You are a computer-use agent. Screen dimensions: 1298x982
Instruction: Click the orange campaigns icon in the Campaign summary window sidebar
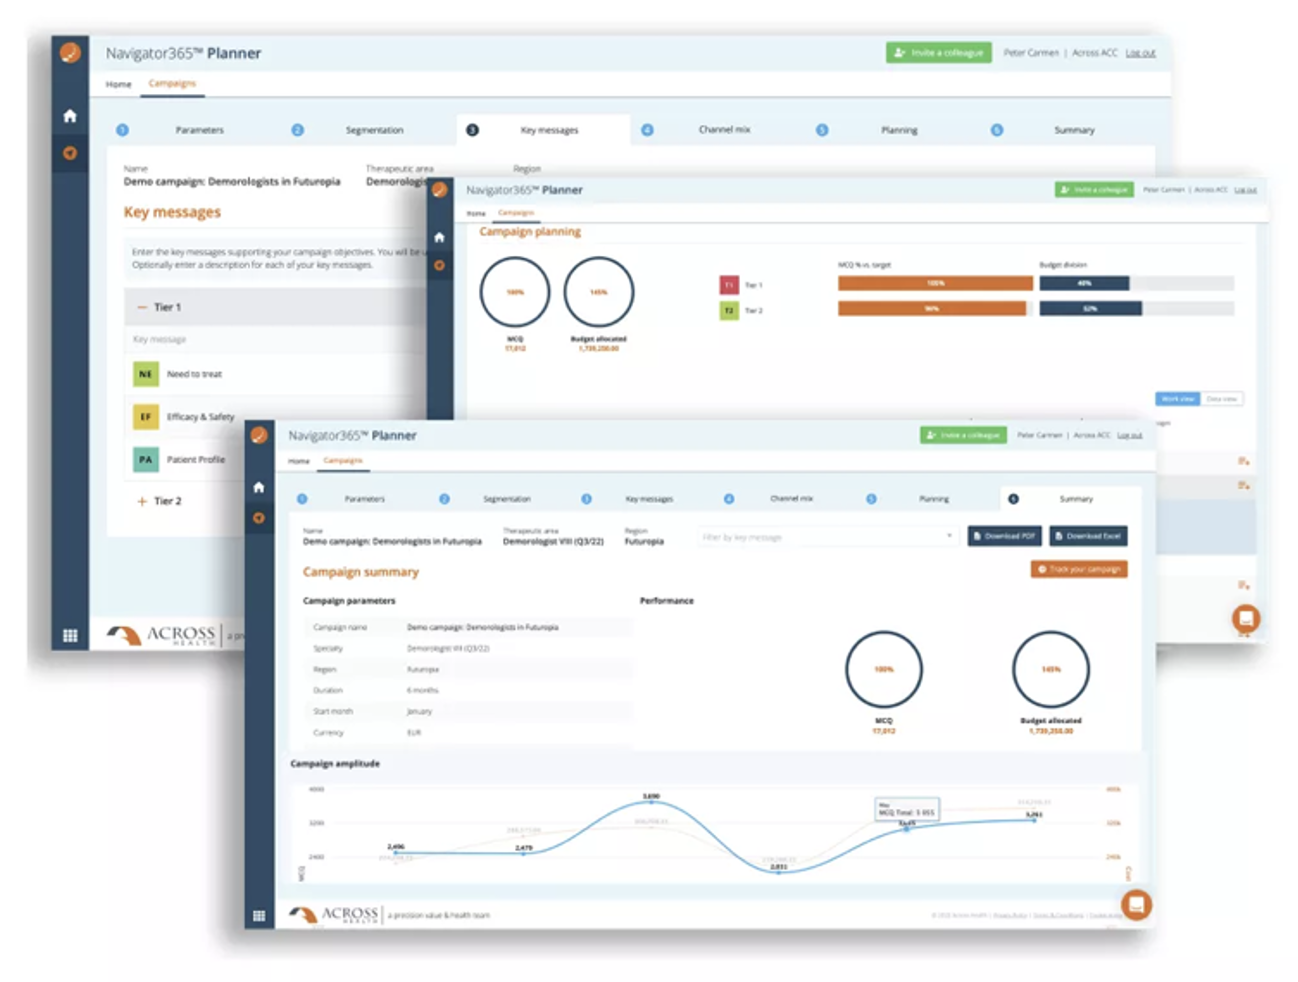259,518
